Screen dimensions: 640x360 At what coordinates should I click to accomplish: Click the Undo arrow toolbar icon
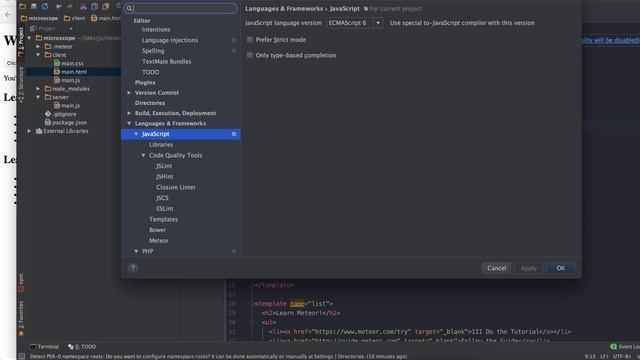coord(59,6)
